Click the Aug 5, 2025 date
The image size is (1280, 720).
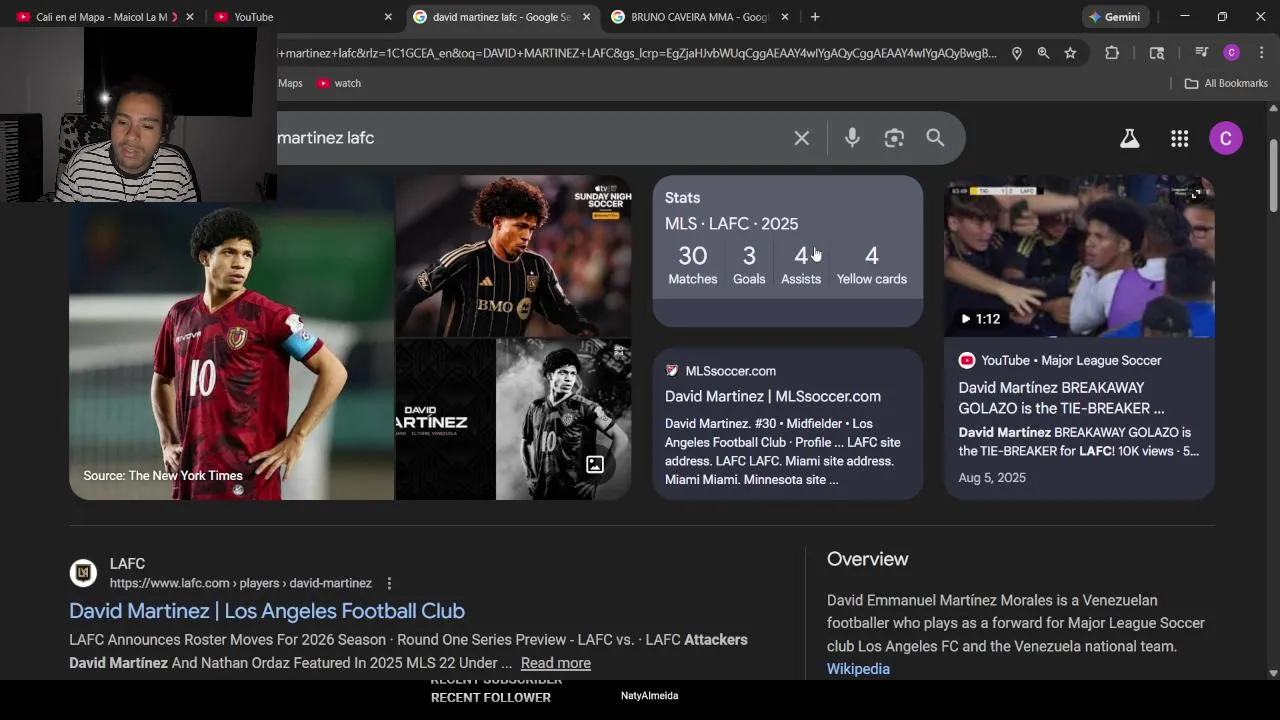pyautogui.click(x=992, y=478)
